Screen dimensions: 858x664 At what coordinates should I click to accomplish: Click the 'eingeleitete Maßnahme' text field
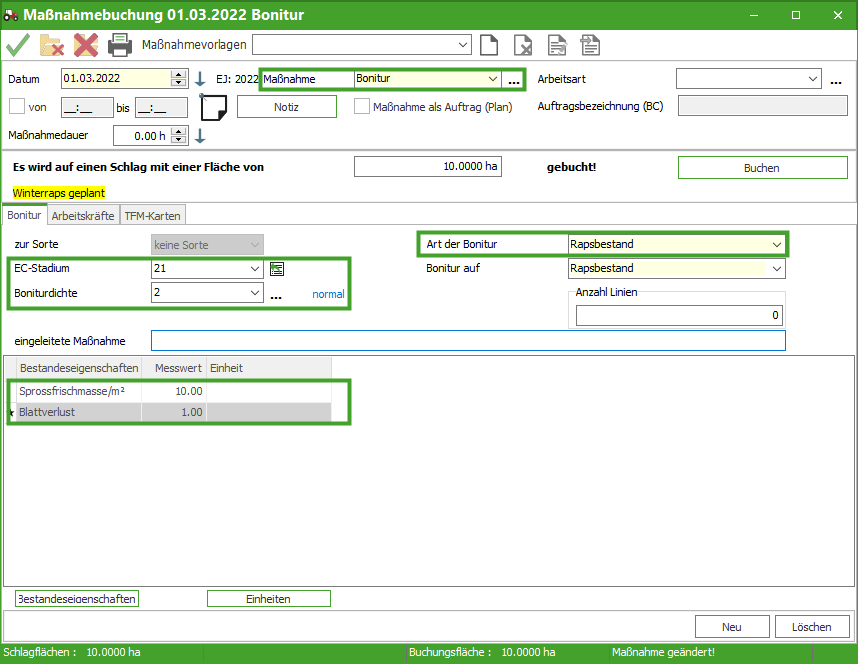click(x=467, y=341)
